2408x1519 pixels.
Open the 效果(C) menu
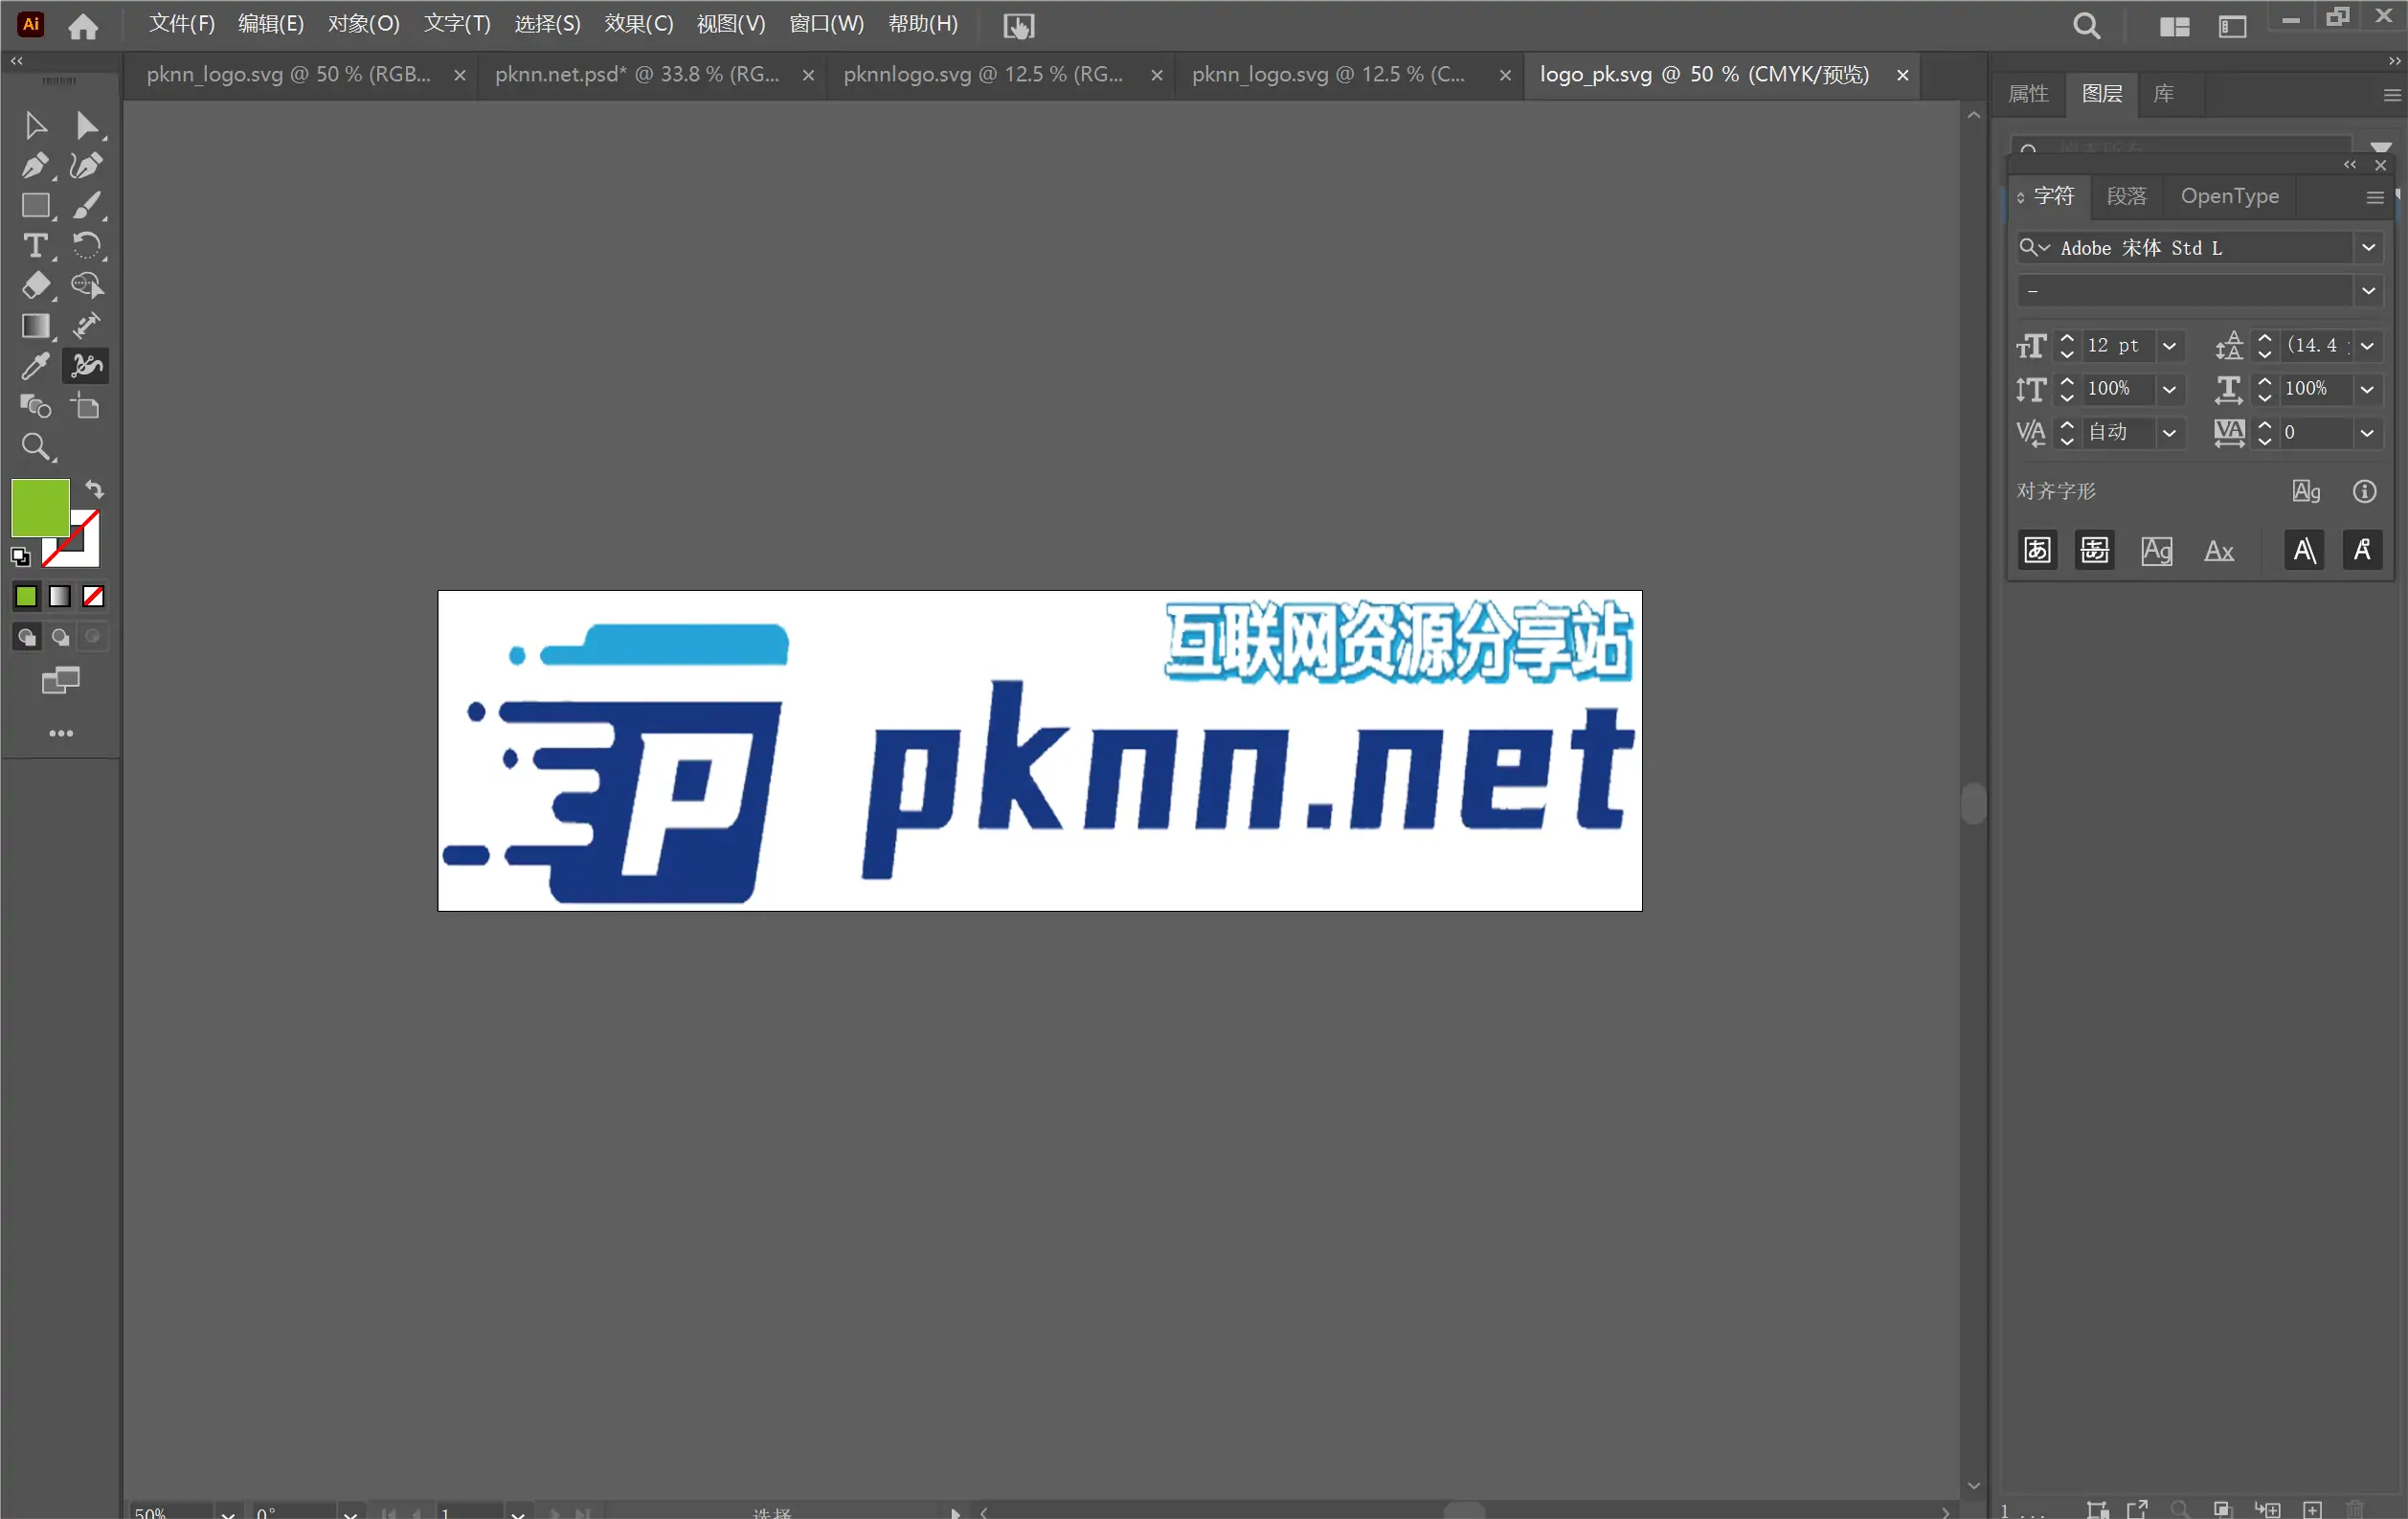tap(639, 24)
